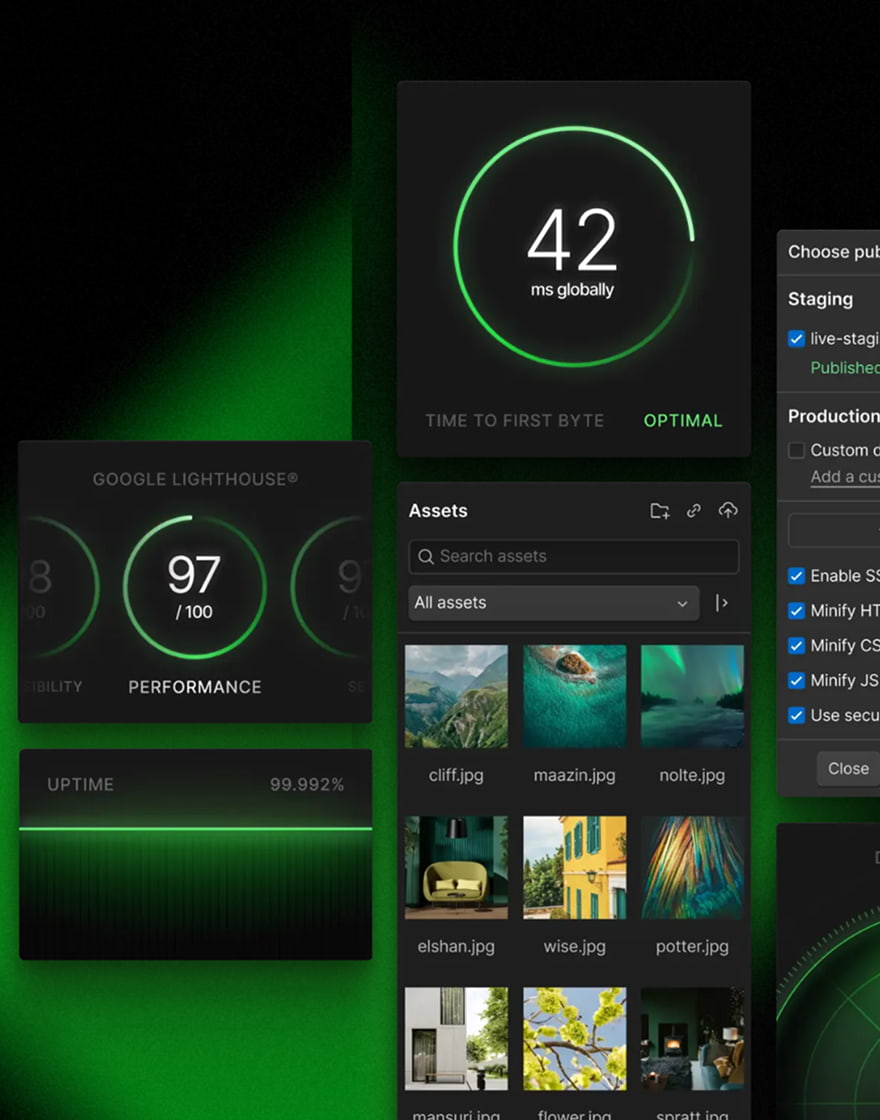Click the link icon in Assets header
The image size is (880, 1120).
click(x=694, y=511)
